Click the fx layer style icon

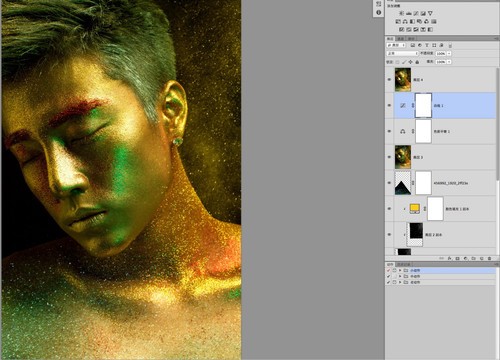[449, 258]
